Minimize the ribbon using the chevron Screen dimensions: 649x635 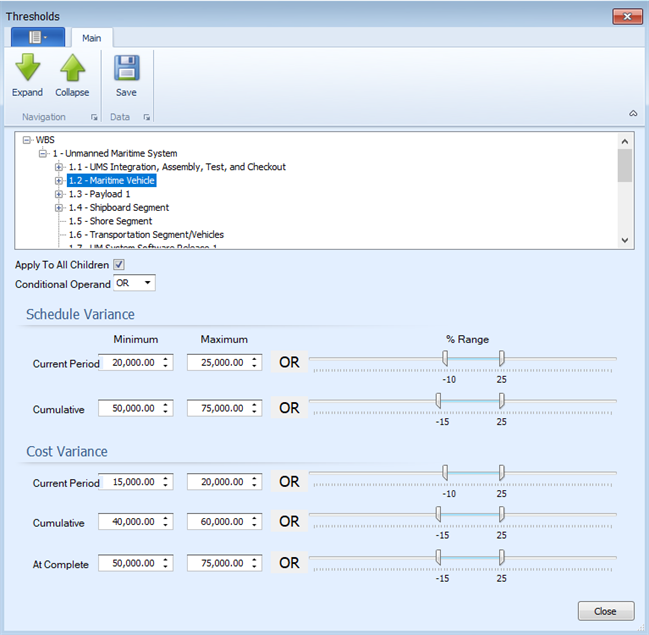coord(632,113)
